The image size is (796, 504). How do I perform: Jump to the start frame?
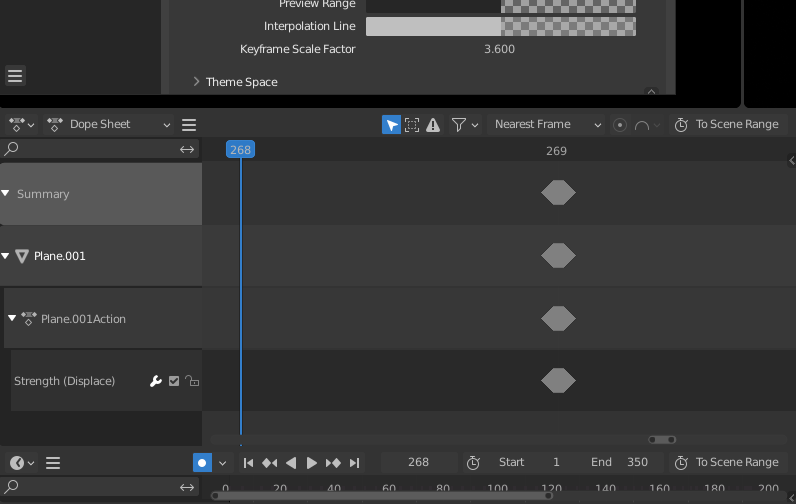pyautogui.click(x=248, y=463)
